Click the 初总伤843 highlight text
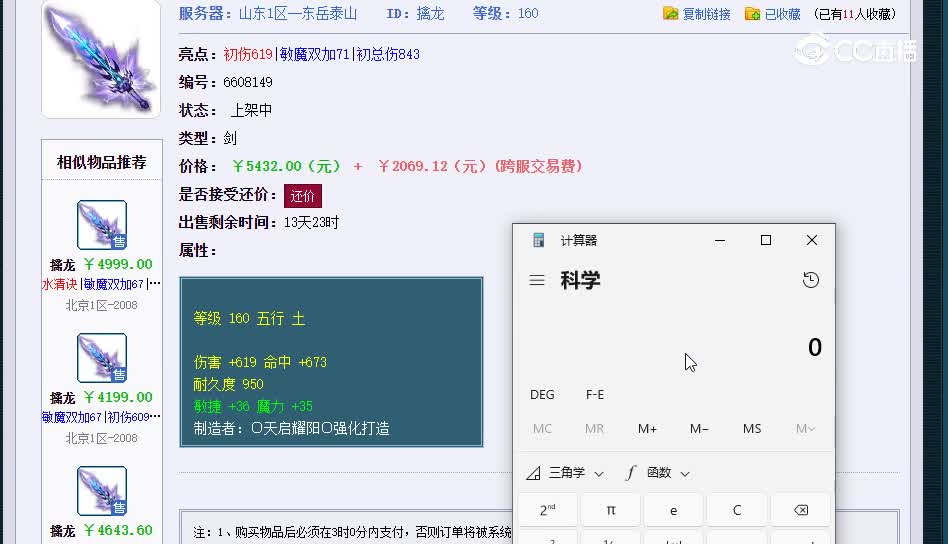948x544 pixels. 388,54
